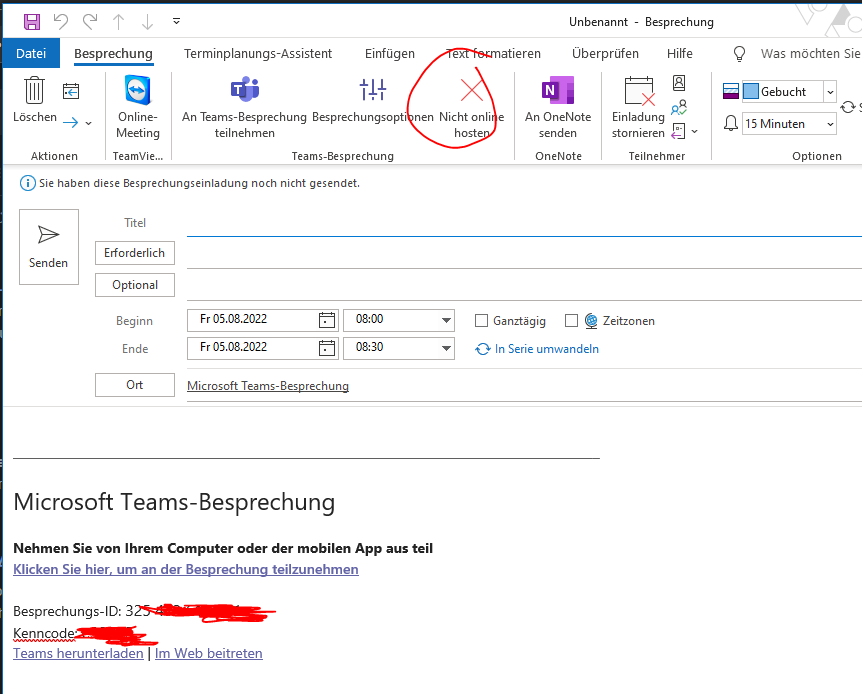Click the Senden button
This screenshot has width=862, height=694.
(x=49, y=247)
